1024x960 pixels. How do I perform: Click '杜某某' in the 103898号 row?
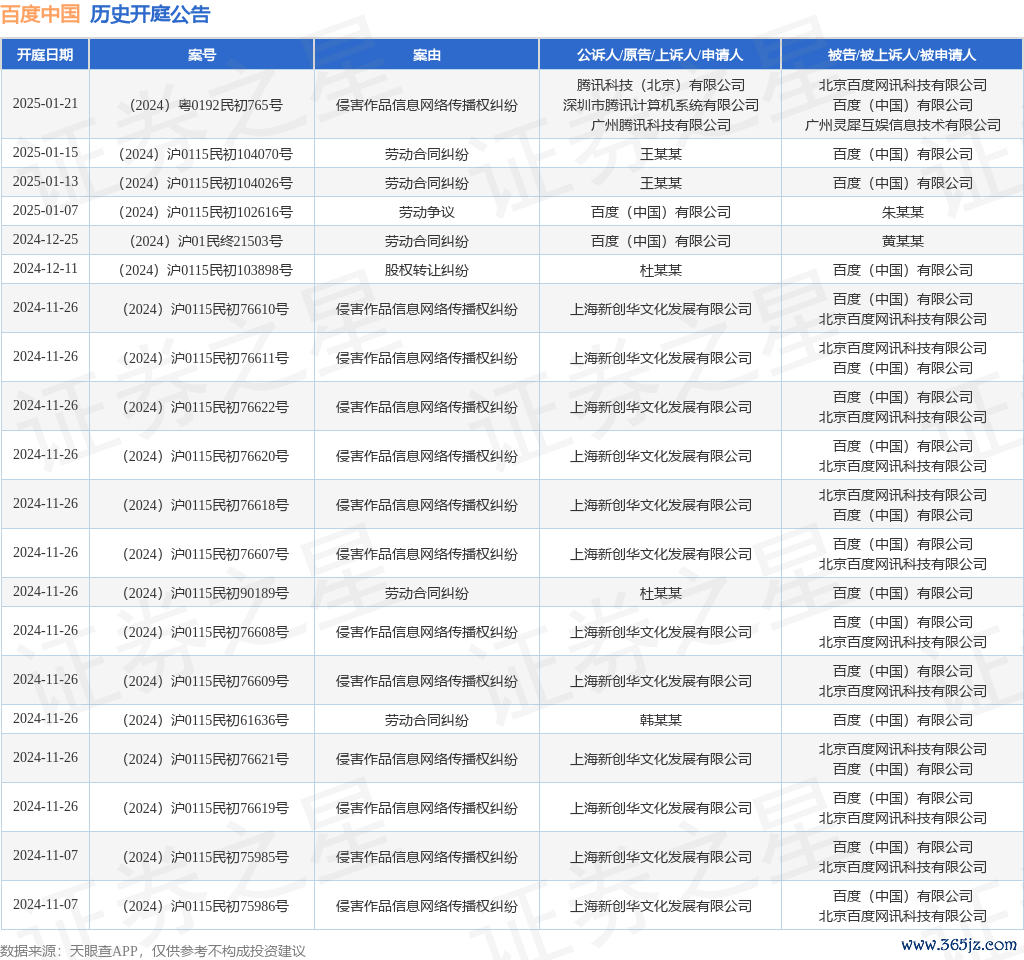(x=661, y=270)
